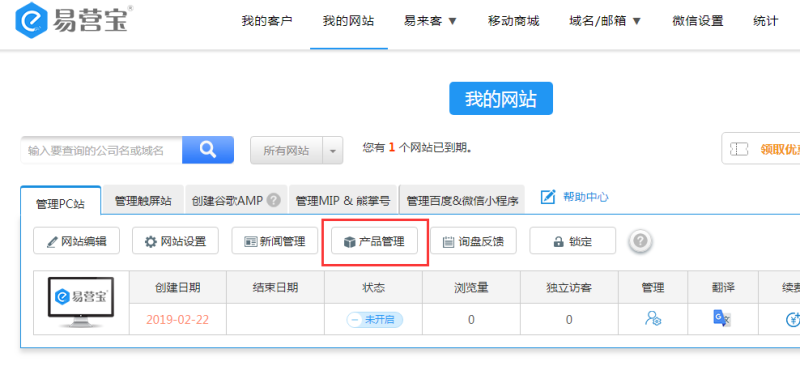Click the 网站编辑 button
This screenshot has height=366, width=800.
[x=77, y=241]
